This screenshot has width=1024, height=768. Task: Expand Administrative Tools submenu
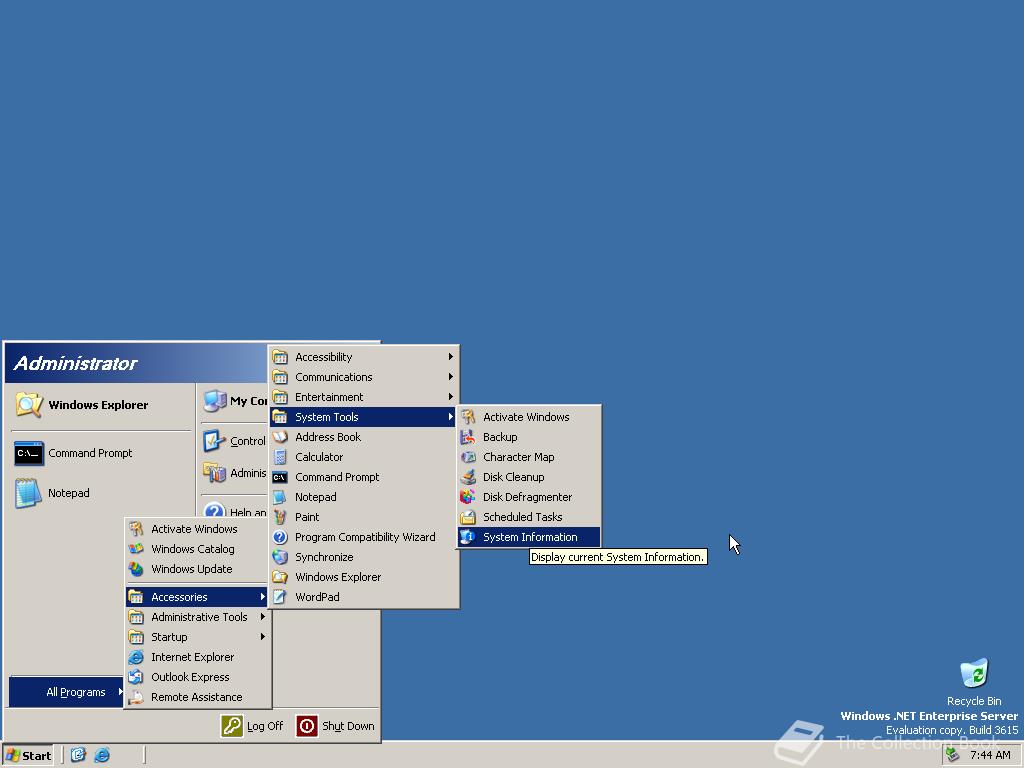point(197,617)
